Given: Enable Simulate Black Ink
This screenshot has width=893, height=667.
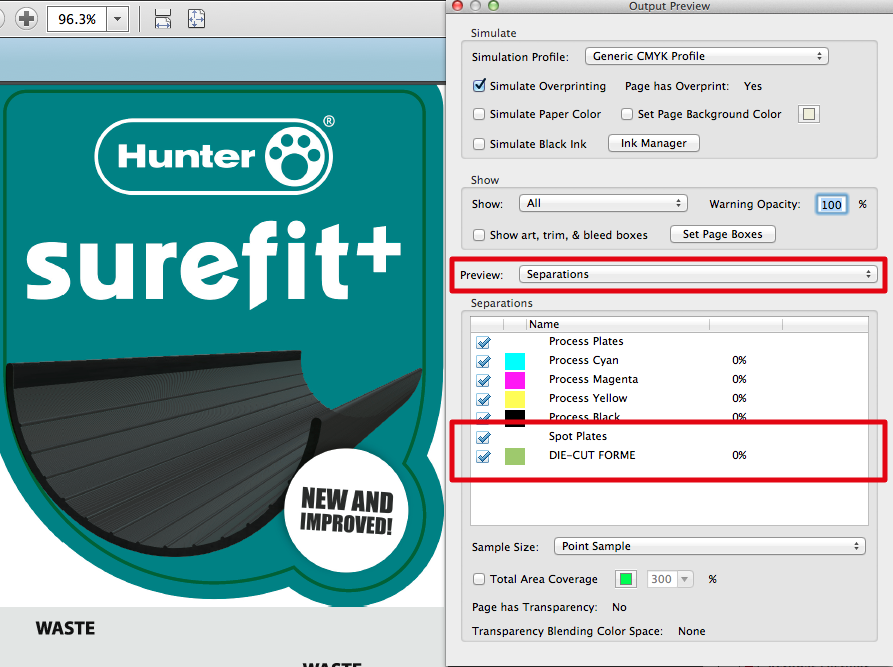Looking at the screenshot, I should pos(479,143).
